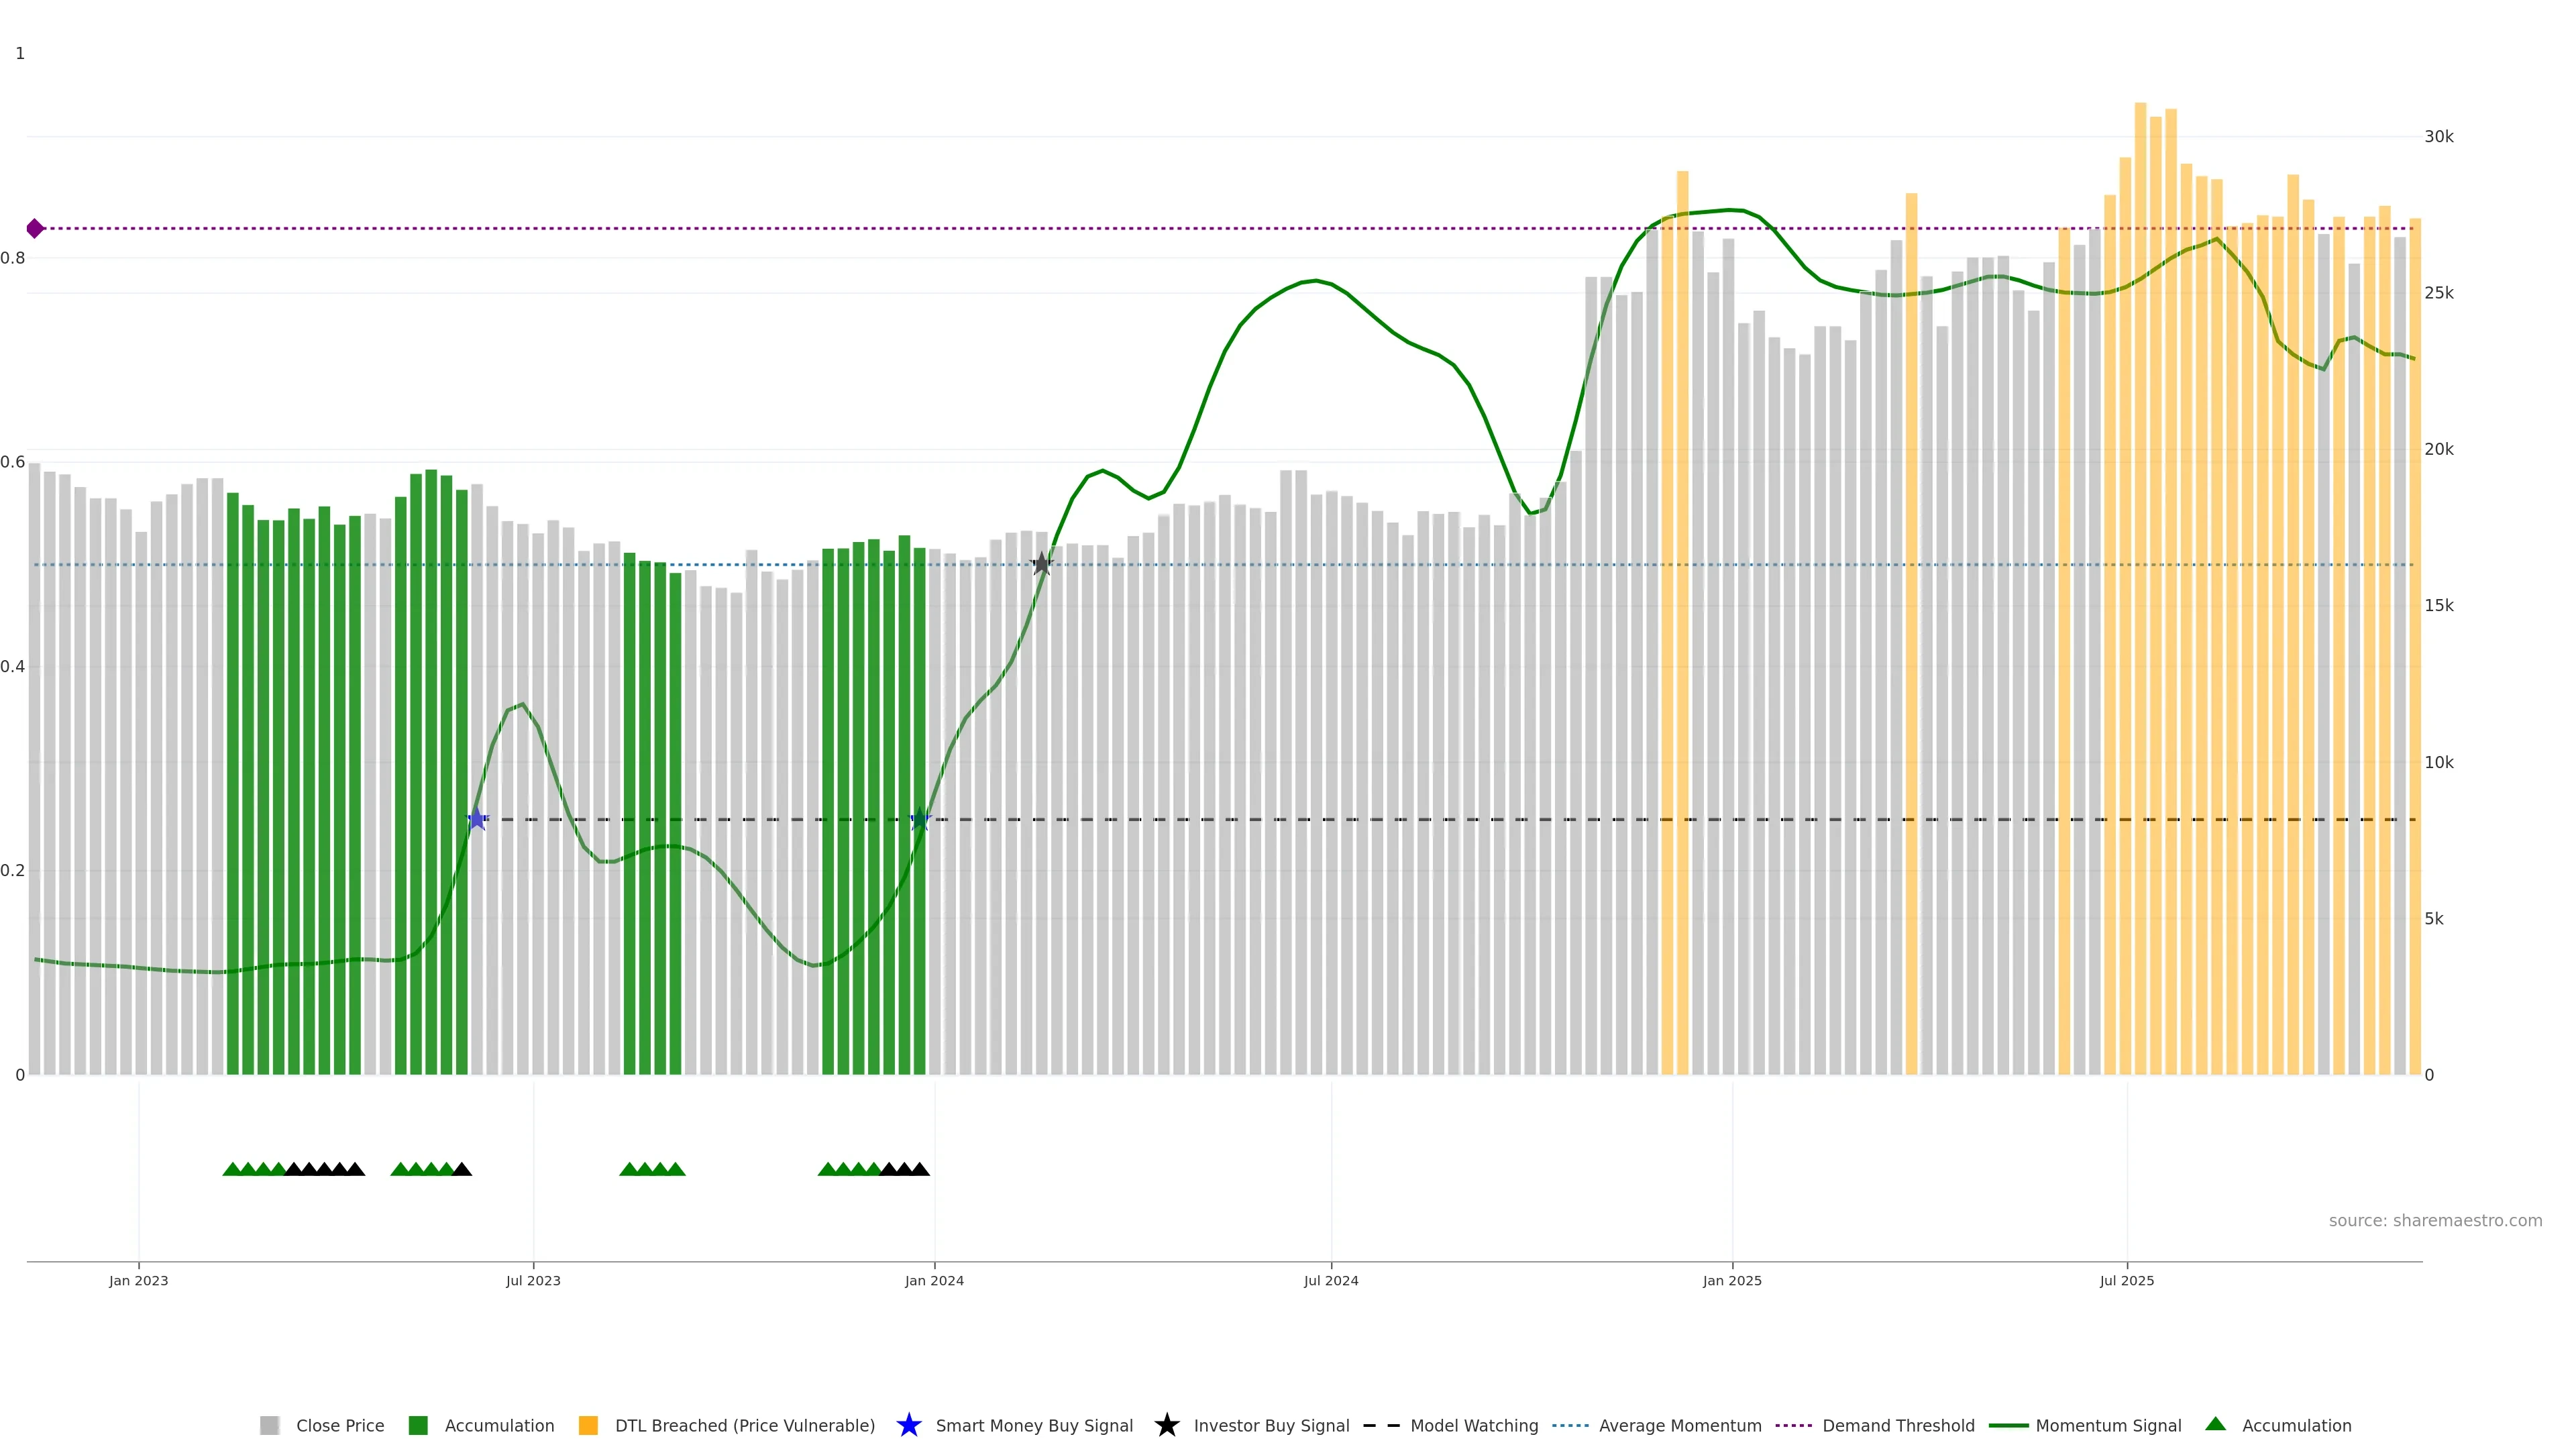Click the green triangle Accumulation legend icon
Viewport: 2576px width, 1449px height.
tap(2215, 1424)
